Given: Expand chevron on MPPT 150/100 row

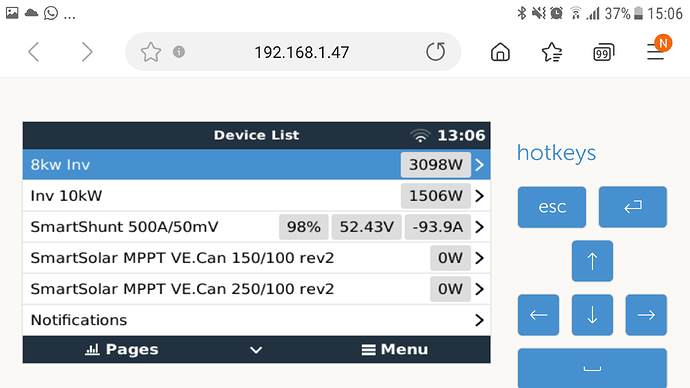Looking at the screenshot, I should pyautogui.click(x=480, y=258).
